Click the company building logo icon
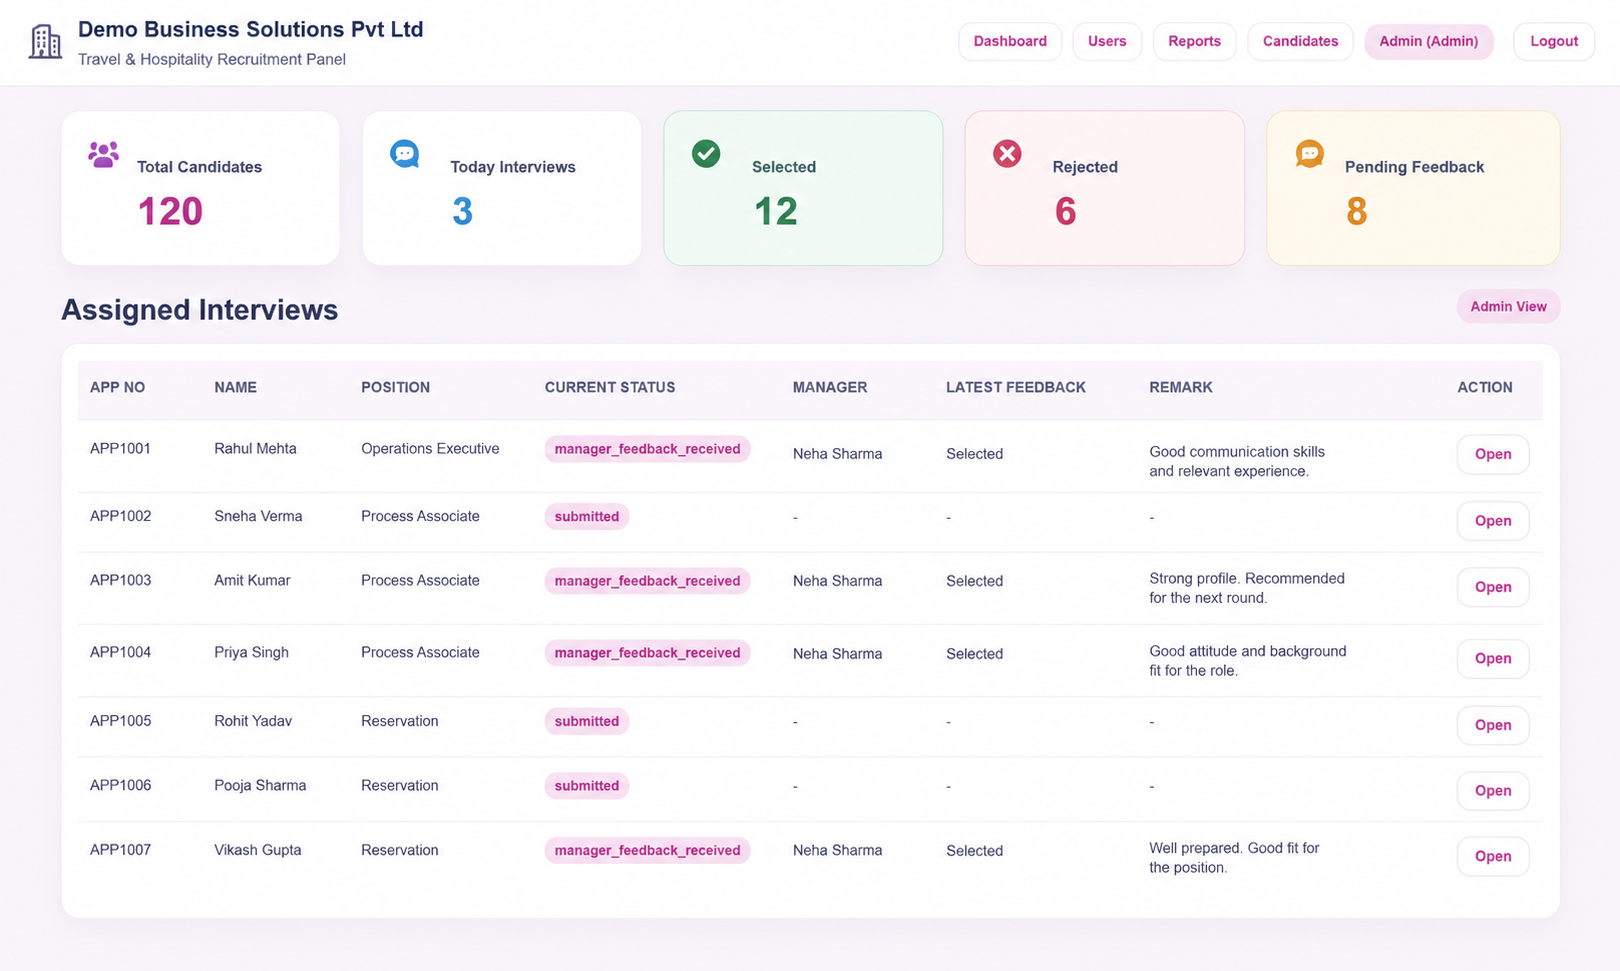 [x=45, y=42]
